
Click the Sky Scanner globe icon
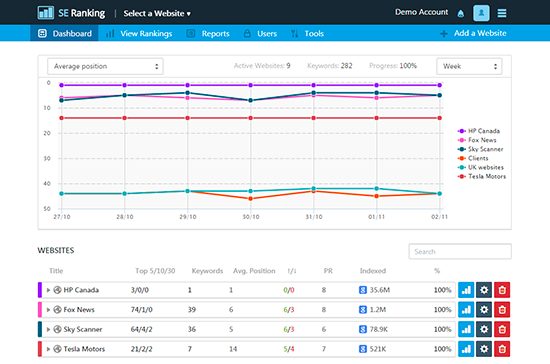(x=57, y=329)
